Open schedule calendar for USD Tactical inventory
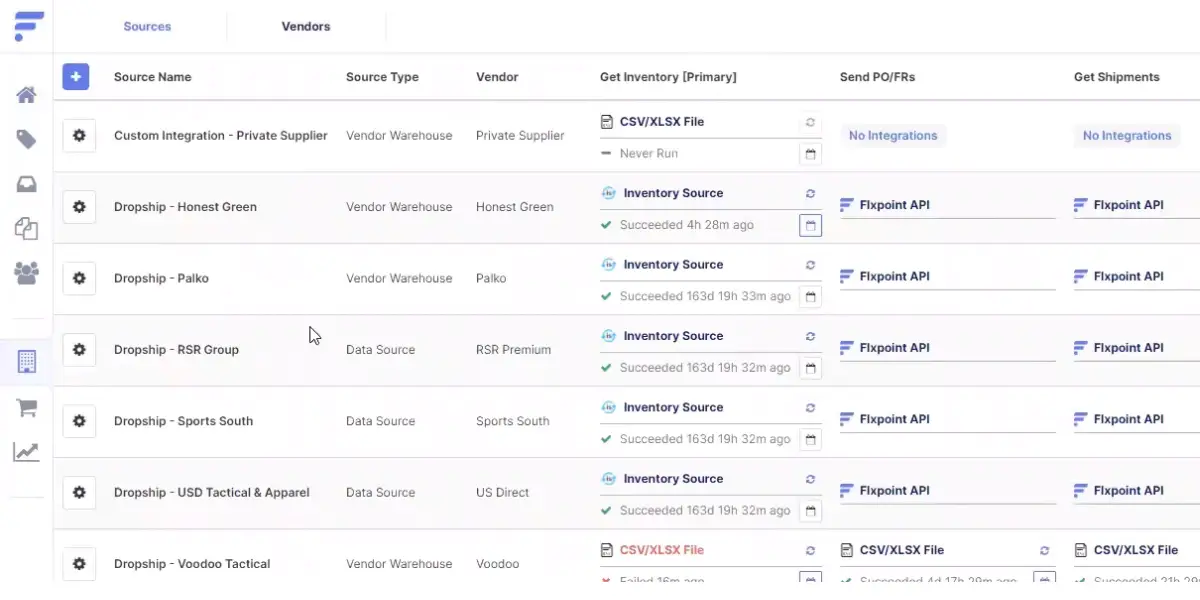 tap(810, 511)
